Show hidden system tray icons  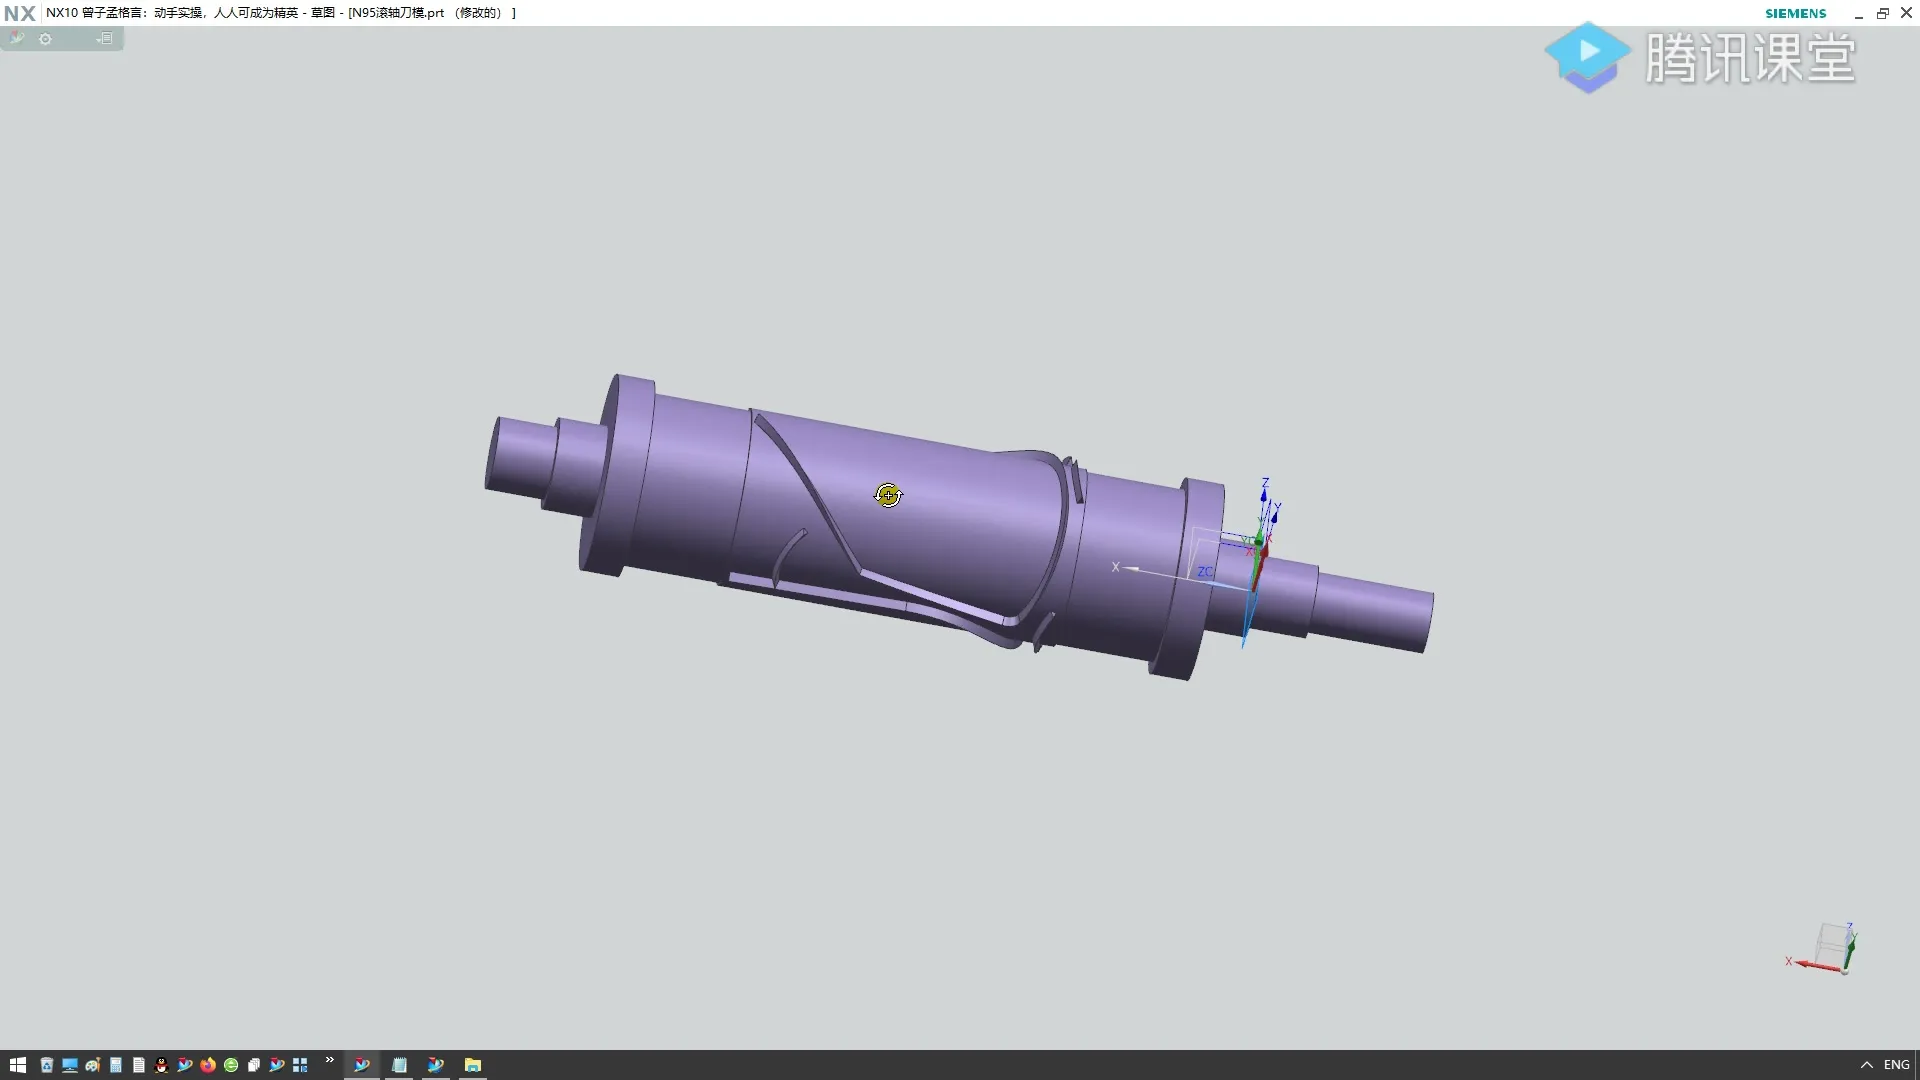coord(1866,1065)
